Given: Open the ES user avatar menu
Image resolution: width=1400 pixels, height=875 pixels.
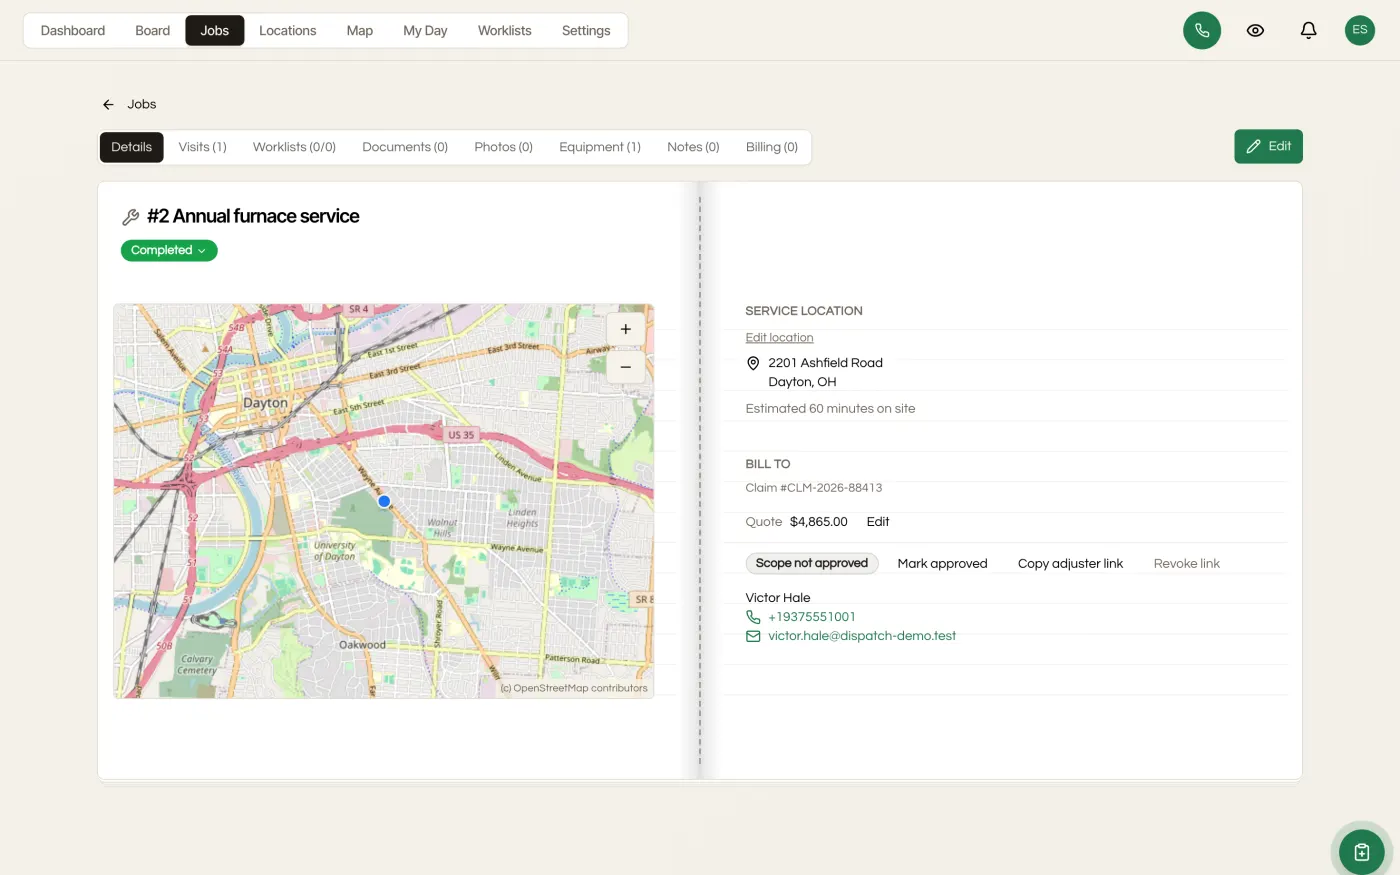Looking at the screenshot, I should 1360,30.
